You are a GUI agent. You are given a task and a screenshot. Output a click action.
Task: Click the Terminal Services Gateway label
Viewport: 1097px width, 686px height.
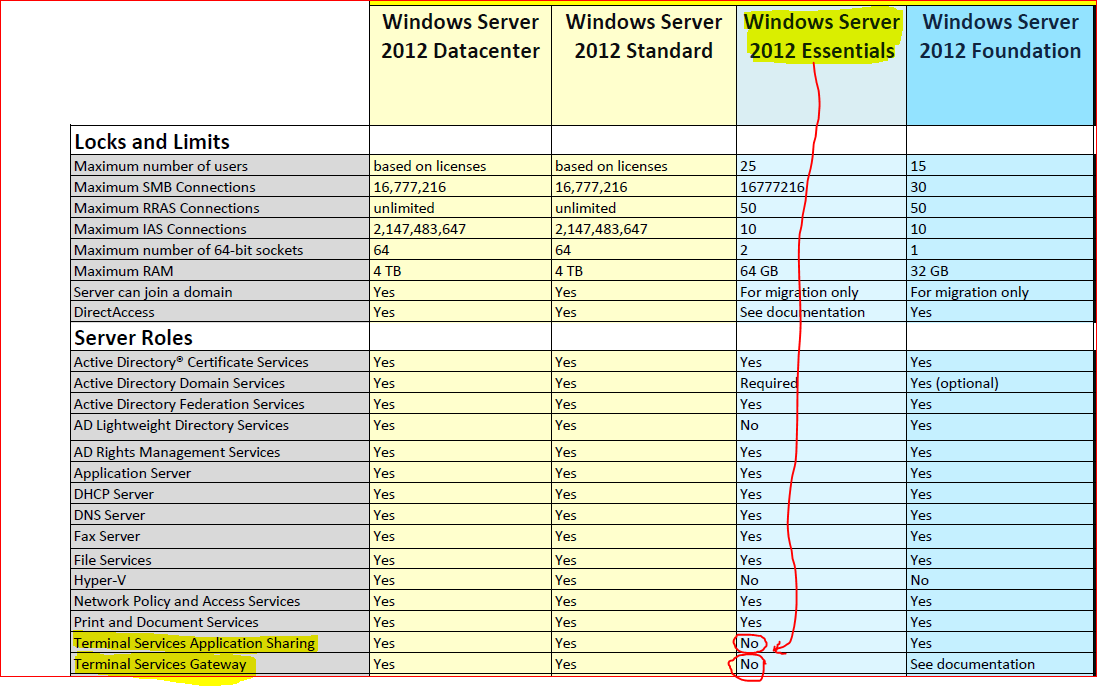(160, 664)
